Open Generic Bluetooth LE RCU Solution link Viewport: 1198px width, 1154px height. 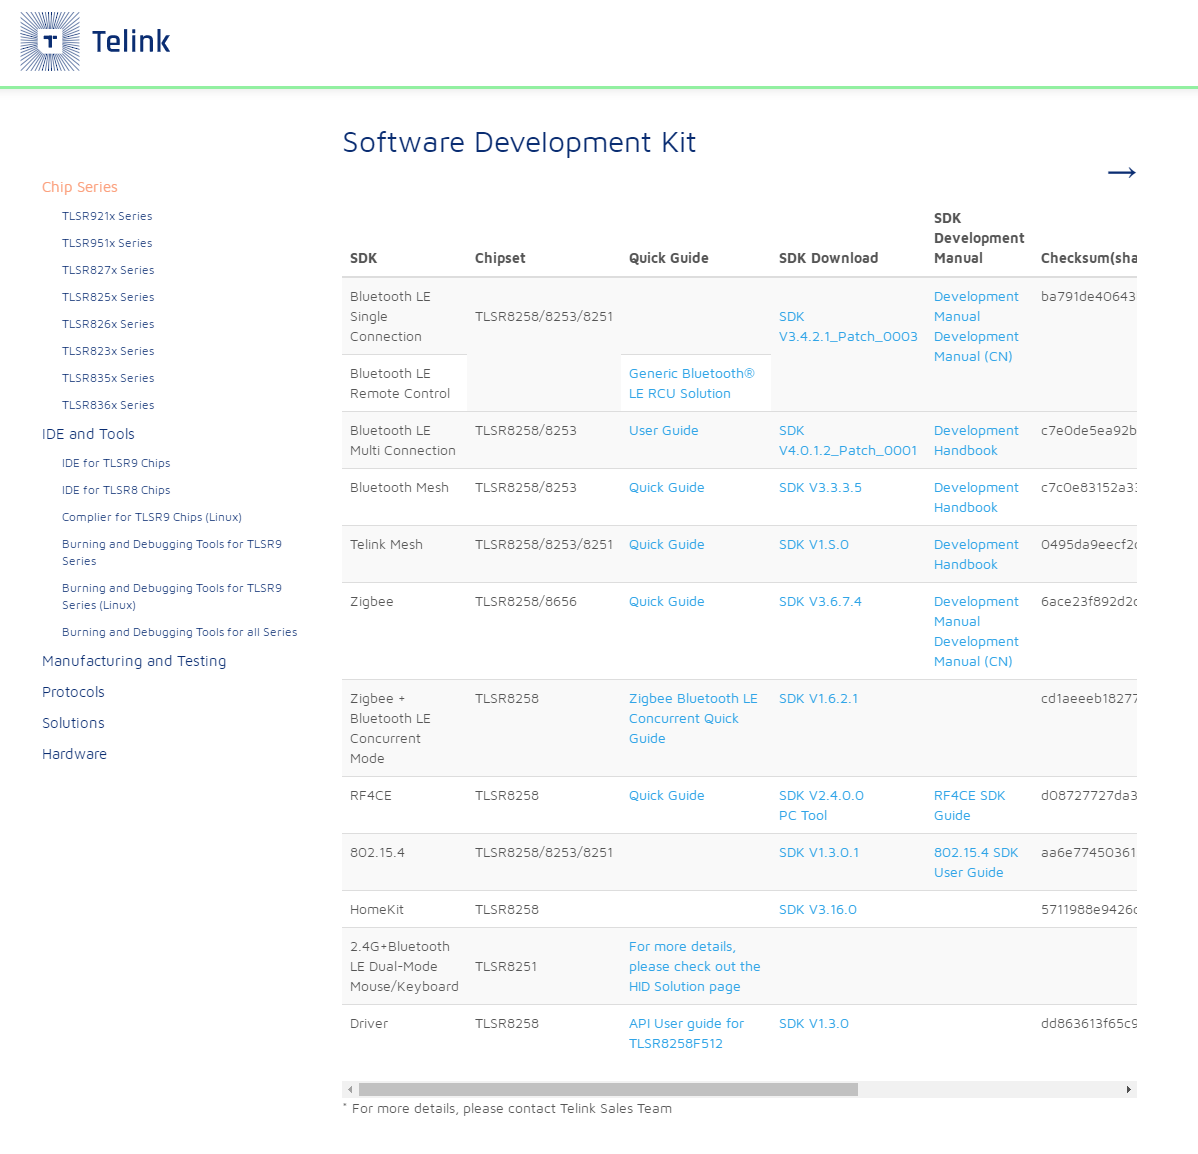[691, 384]
